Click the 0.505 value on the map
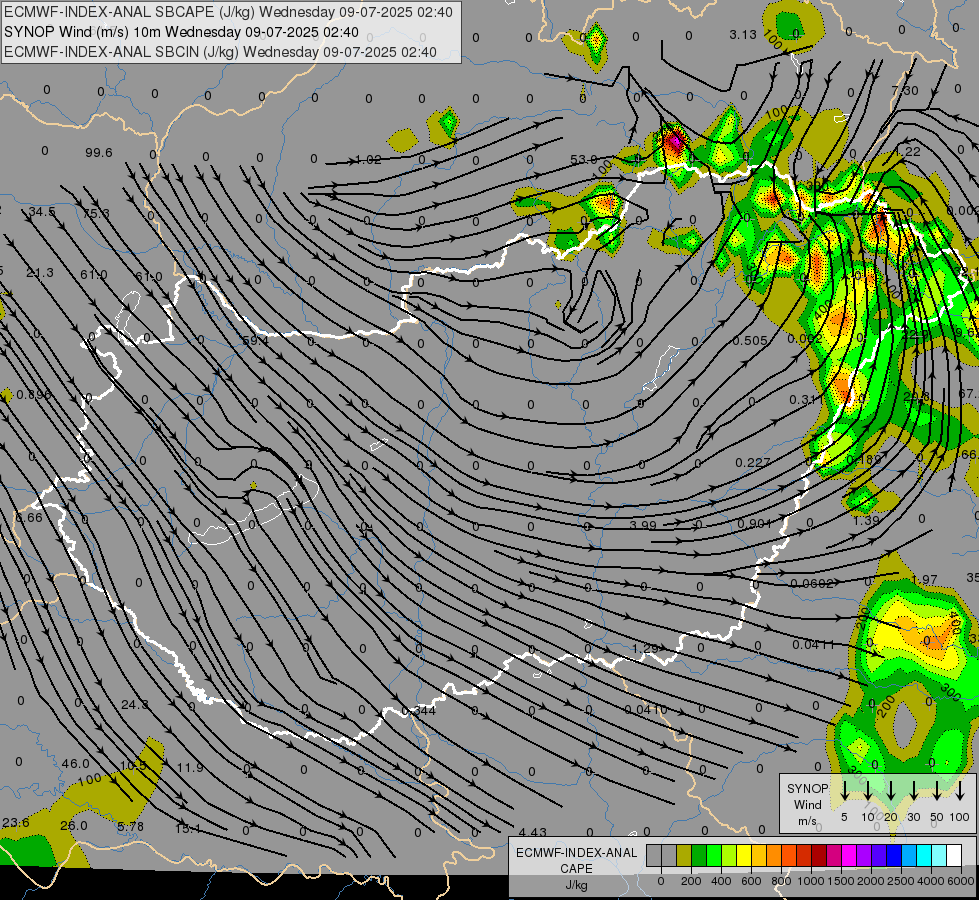Screen dimensions: 979x900 click(750, 340)
